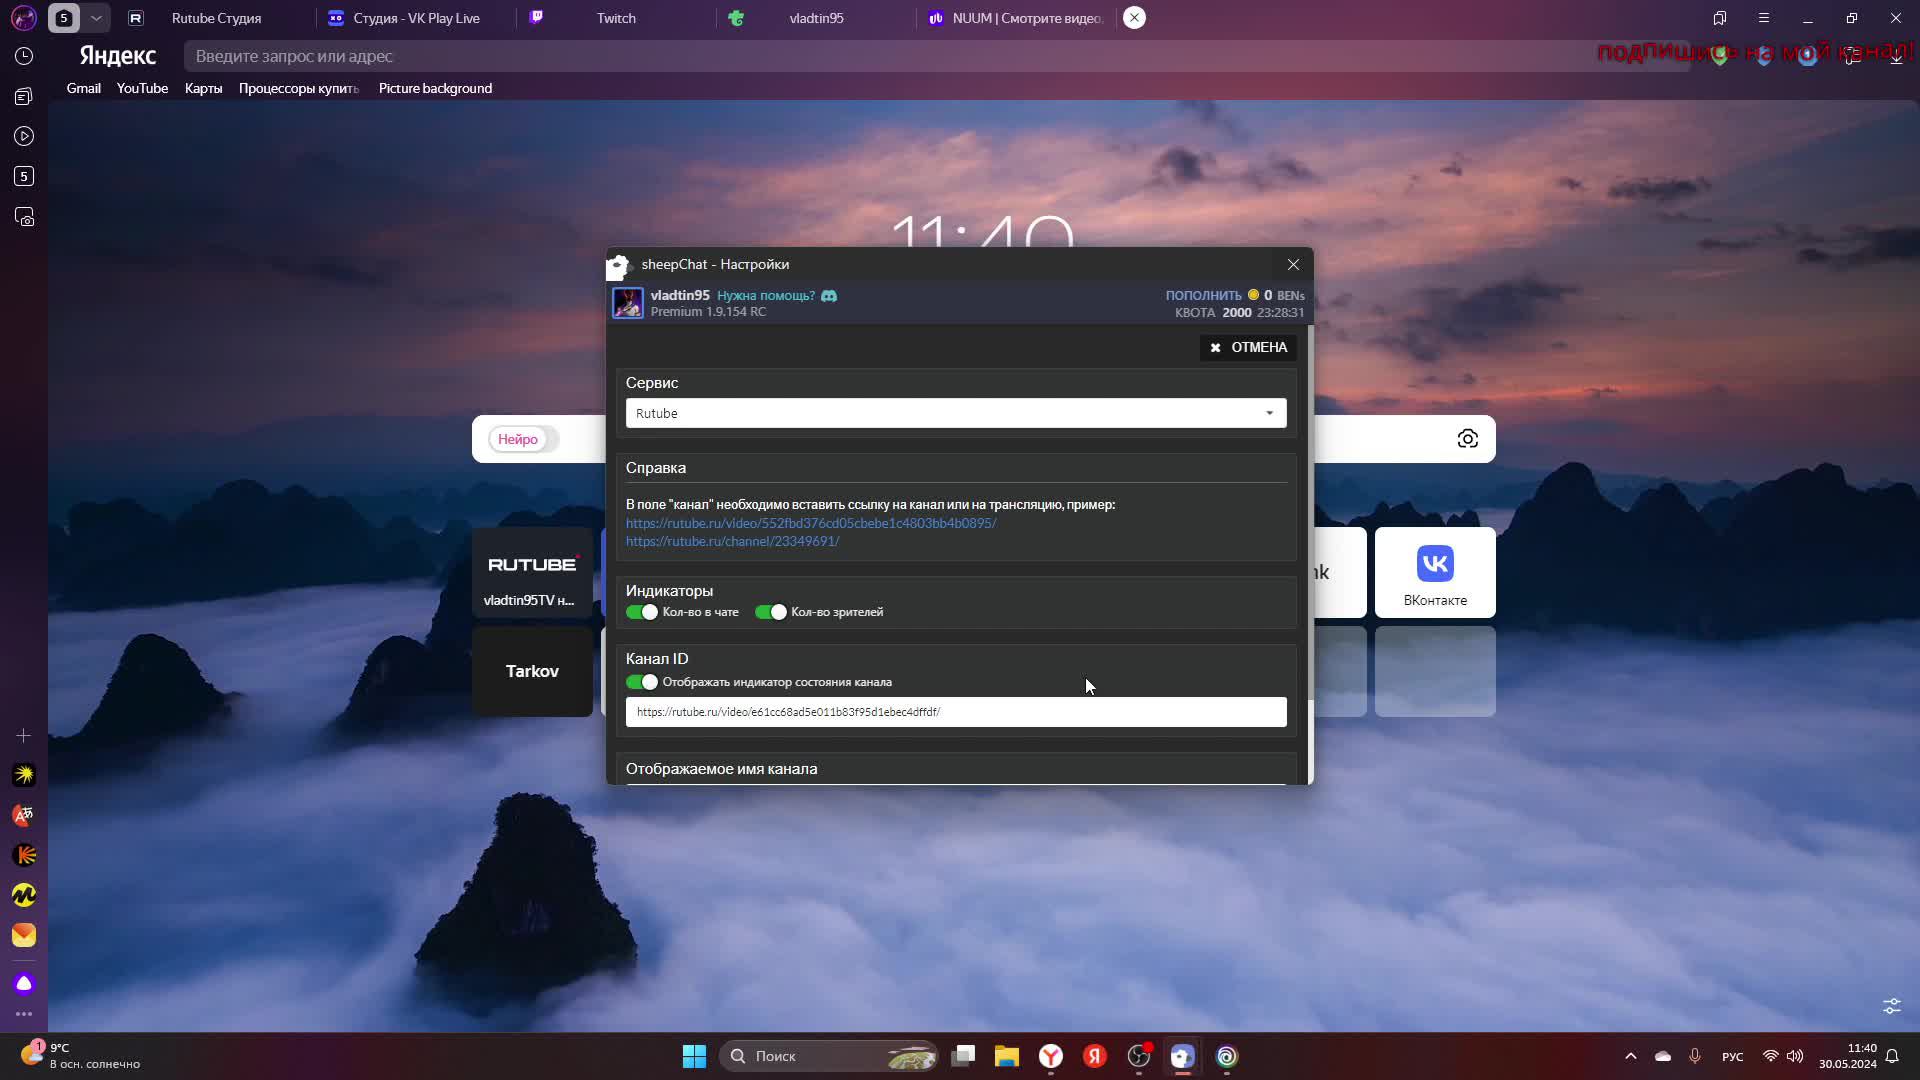This screenshot has width=1920, height=1080.
Task: Show hidden system tray icons
Action: (x=1631, y=1056)
